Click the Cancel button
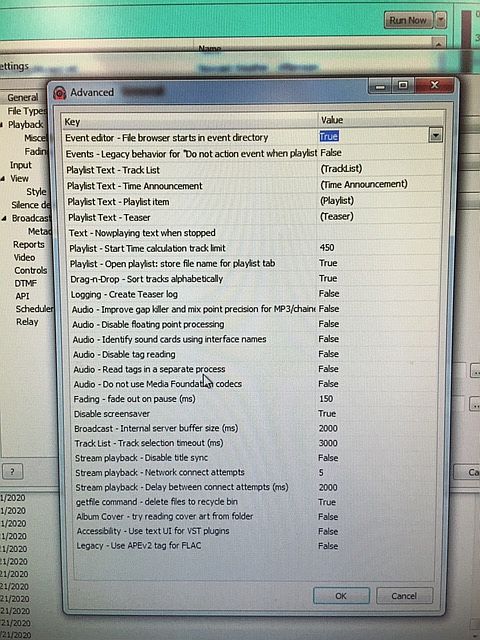The width and height of the screenshot is (480, 640). tap(404, 596)
